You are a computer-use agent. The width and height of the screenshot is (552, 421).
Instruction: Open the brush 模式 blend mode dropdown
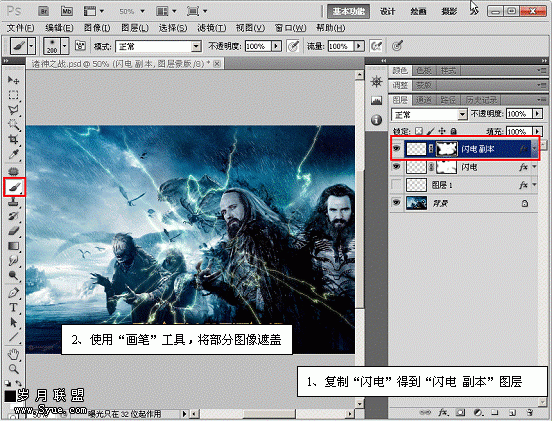(158, 46)
